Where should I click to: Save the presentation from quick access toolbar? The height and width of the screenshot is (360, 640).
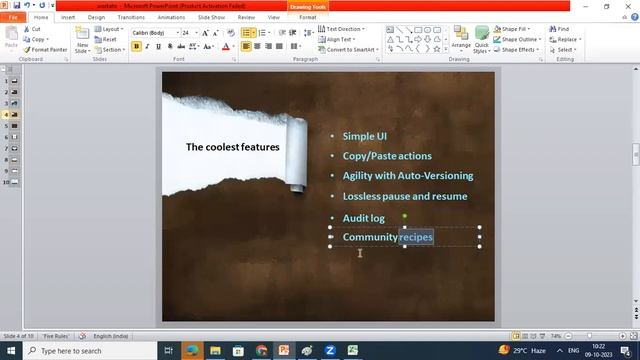point(17,5)
